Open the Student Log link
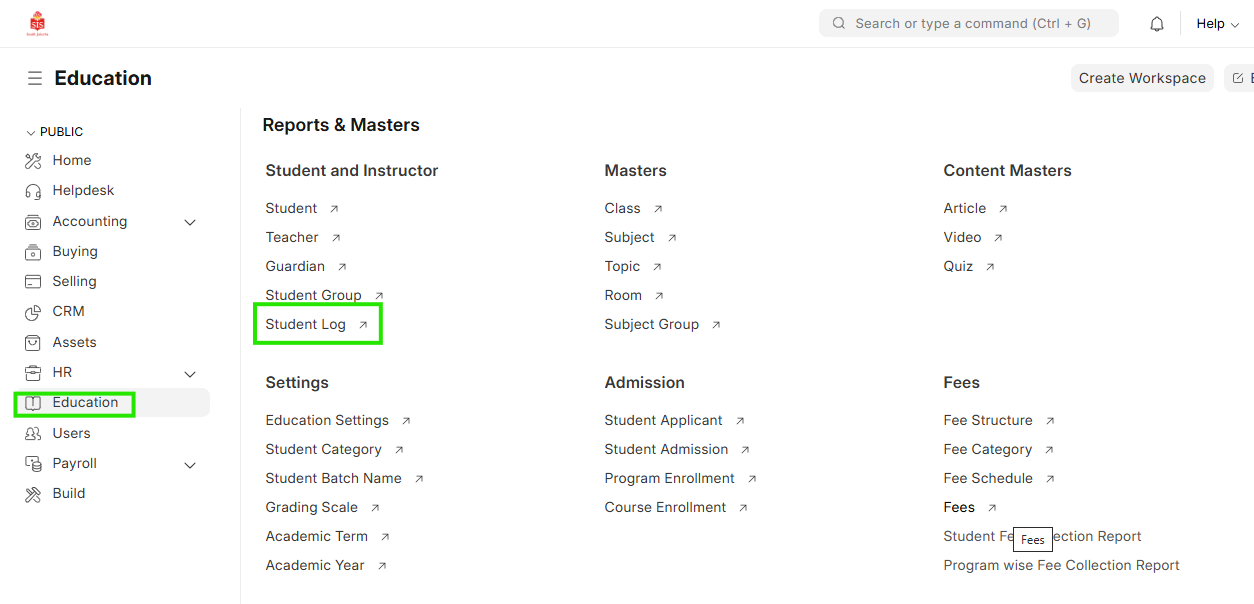 pos(305,325)
